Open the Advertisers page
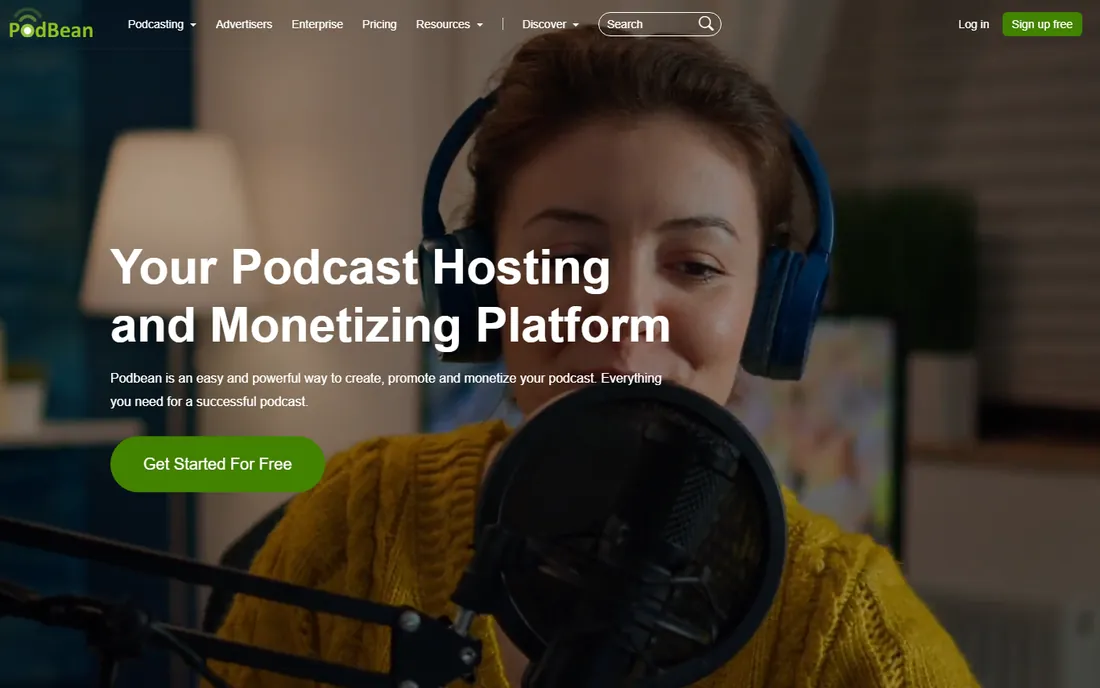 click(243, 24)
